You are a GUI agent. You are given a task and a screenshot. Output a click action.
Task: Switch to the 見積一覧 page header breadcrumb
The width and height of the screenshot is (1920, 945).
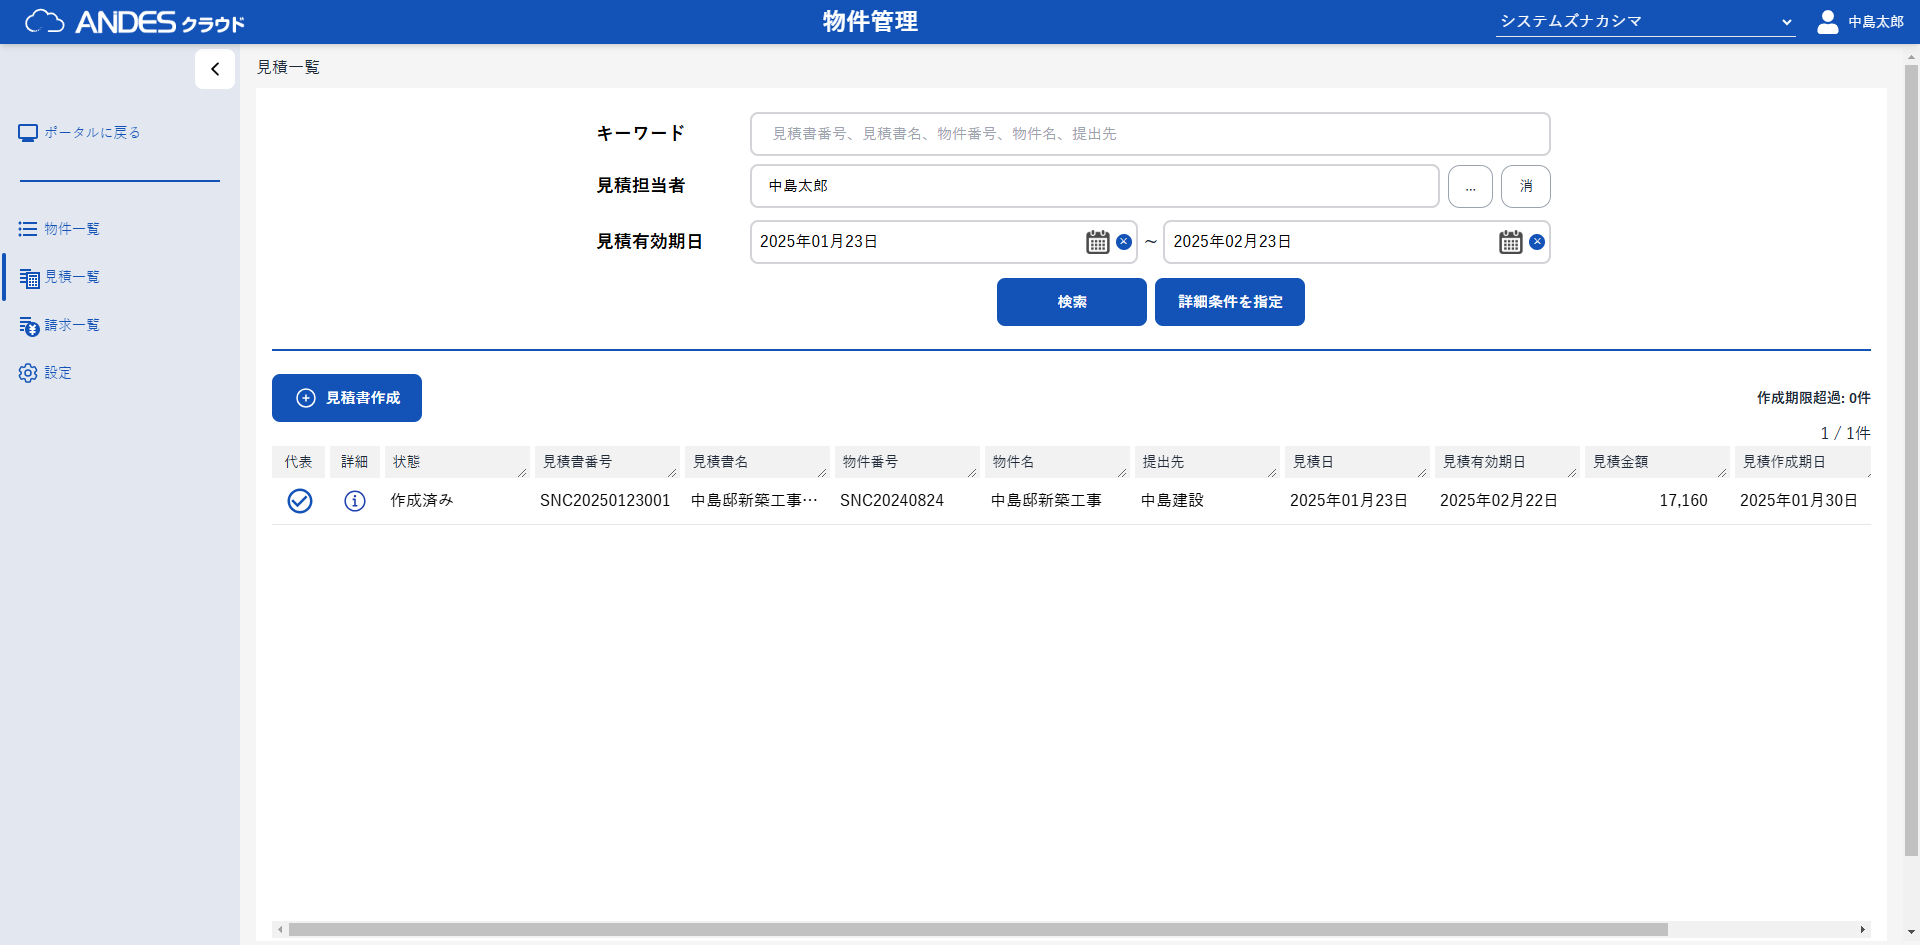pos(288,67)
